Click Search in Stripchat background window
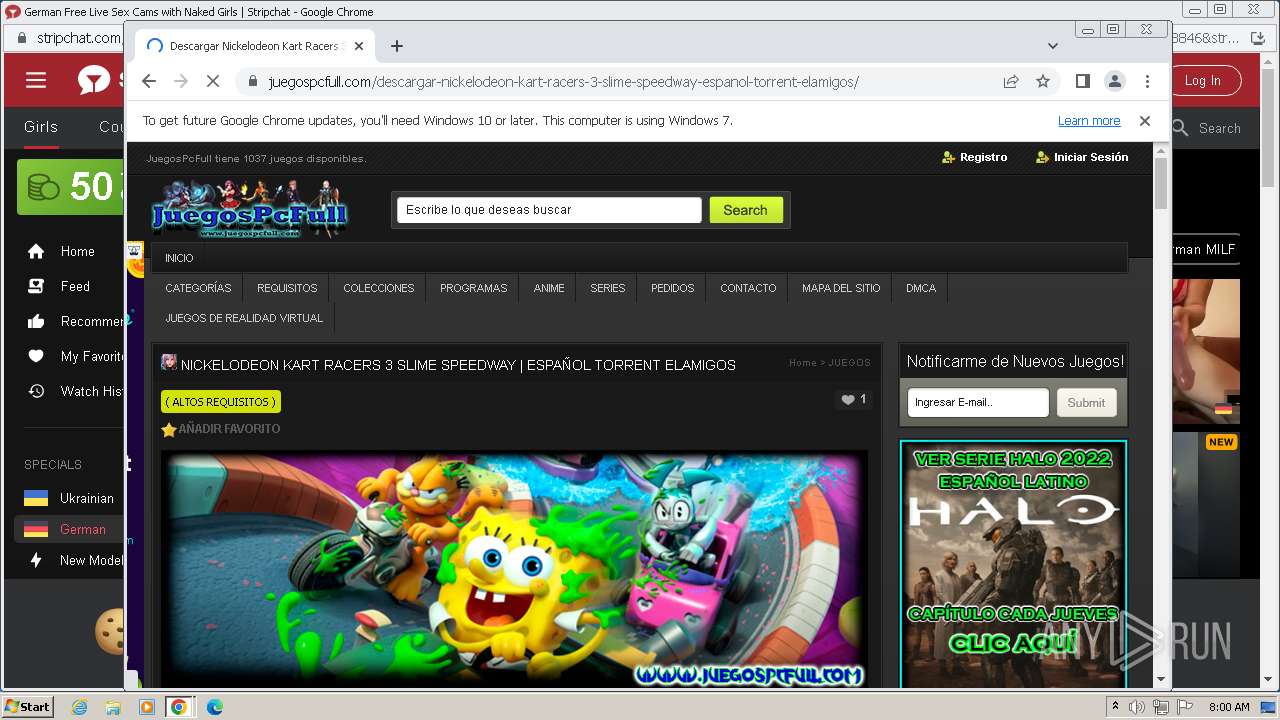 (1207, 128)
